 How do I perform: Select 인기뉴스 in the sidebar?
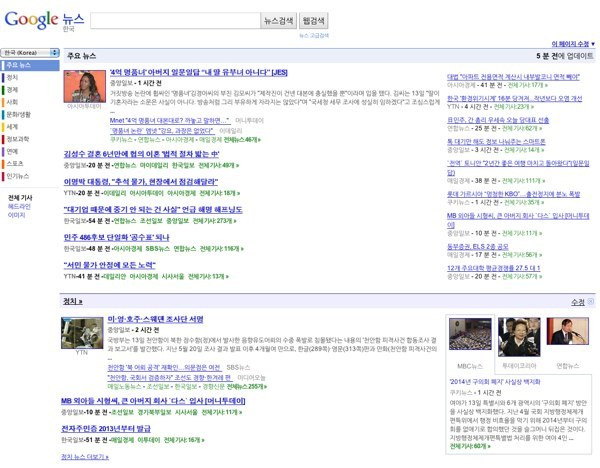18,176
